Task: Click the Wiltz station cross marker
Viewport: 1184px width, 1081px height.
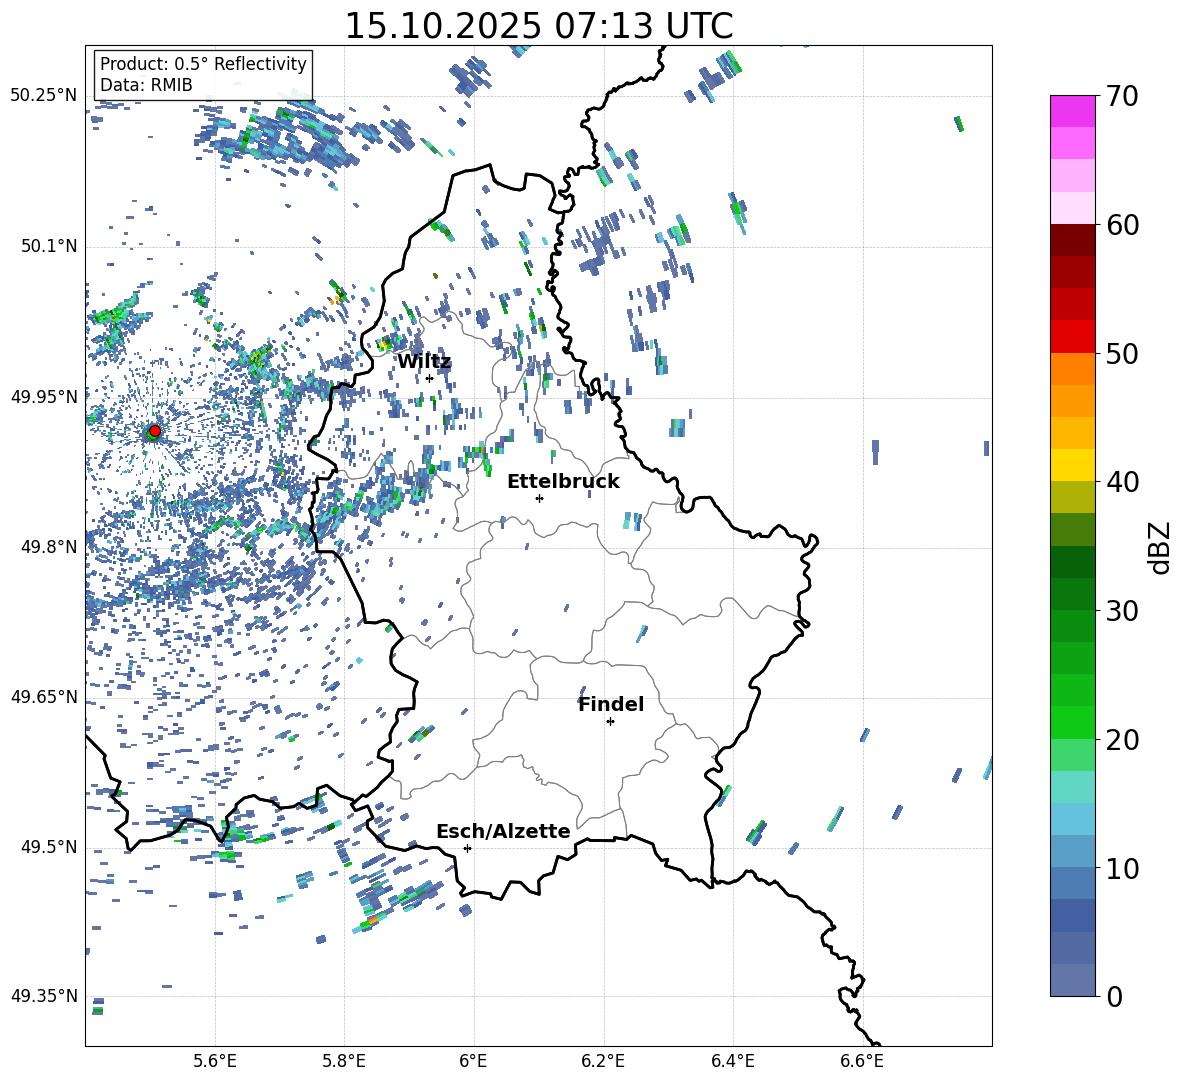Action: (429, 378)
